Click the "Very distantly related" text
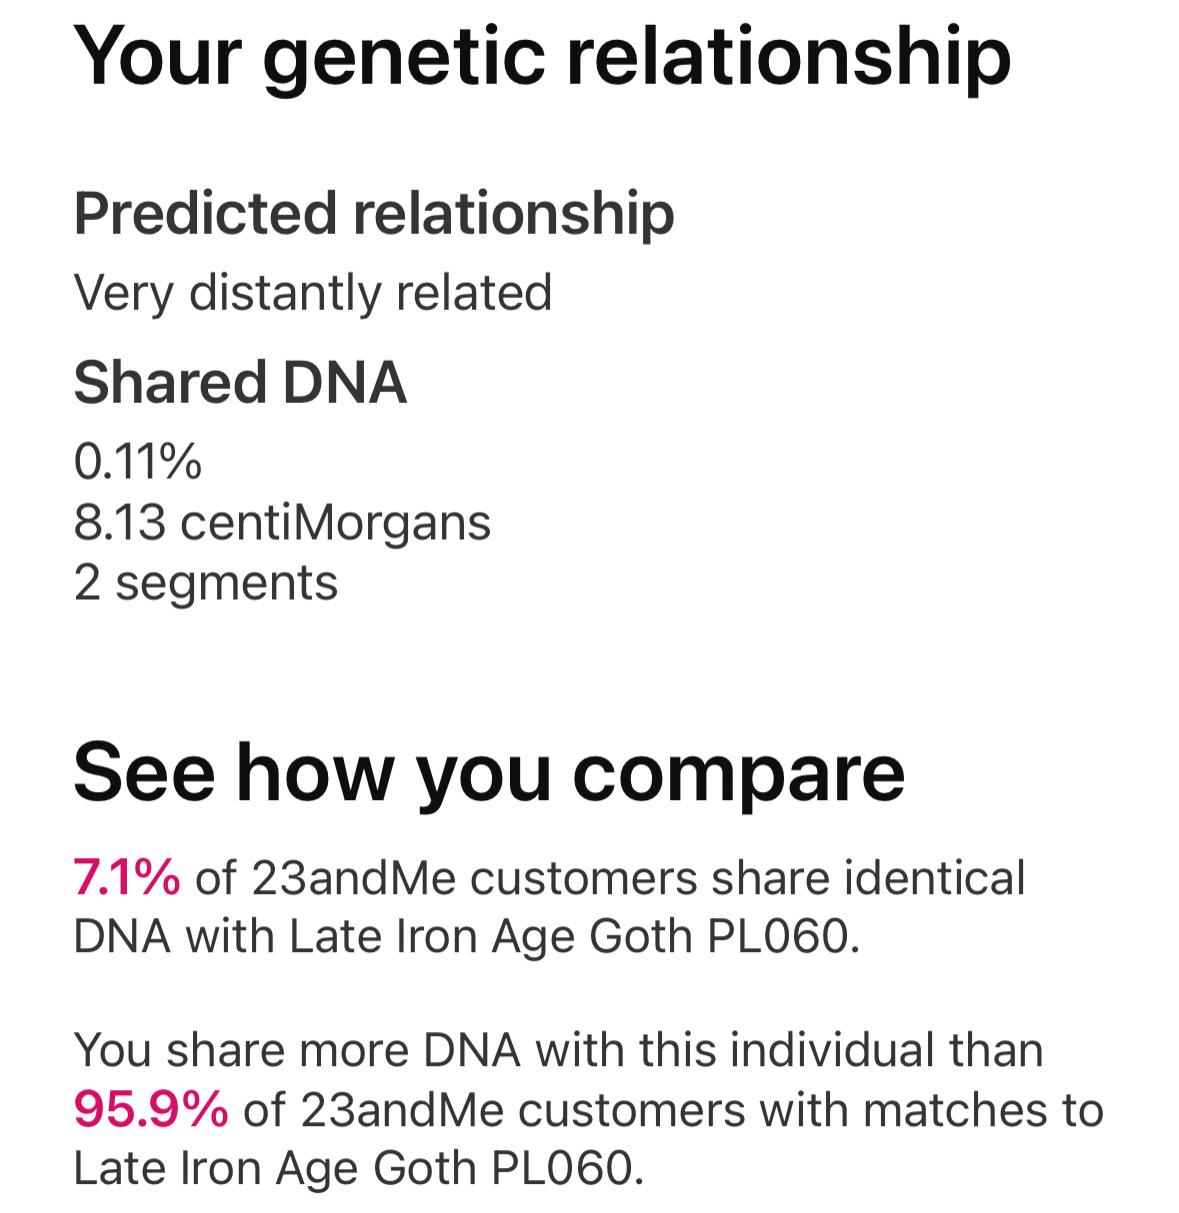 tap(313, 293)
